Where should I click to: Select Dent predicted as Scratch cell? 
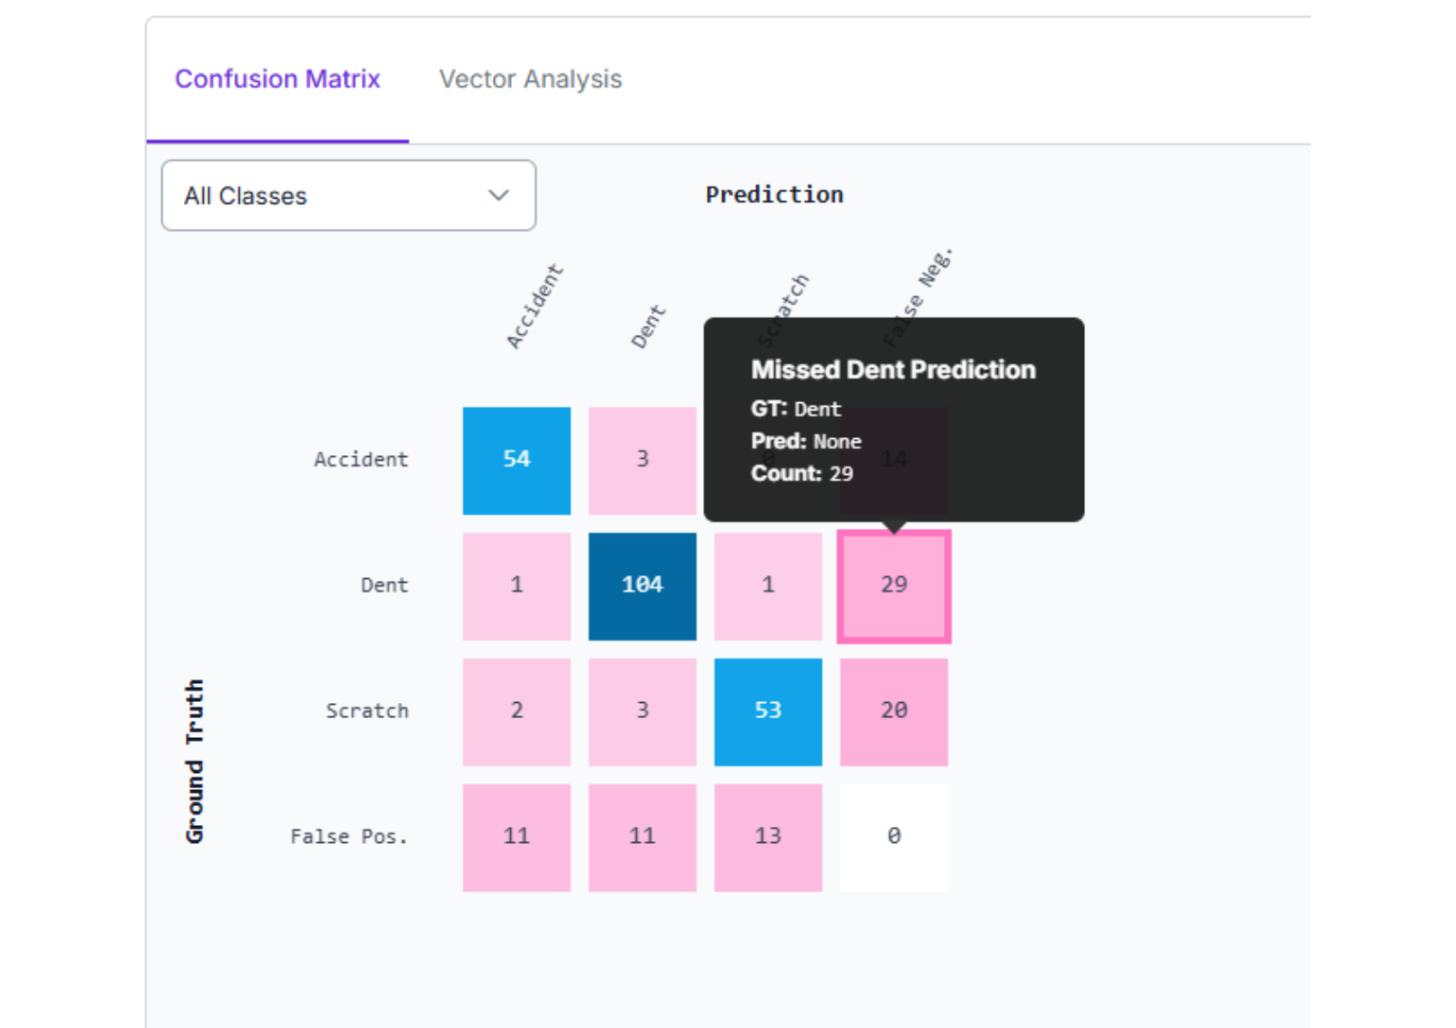click(768, 586)
